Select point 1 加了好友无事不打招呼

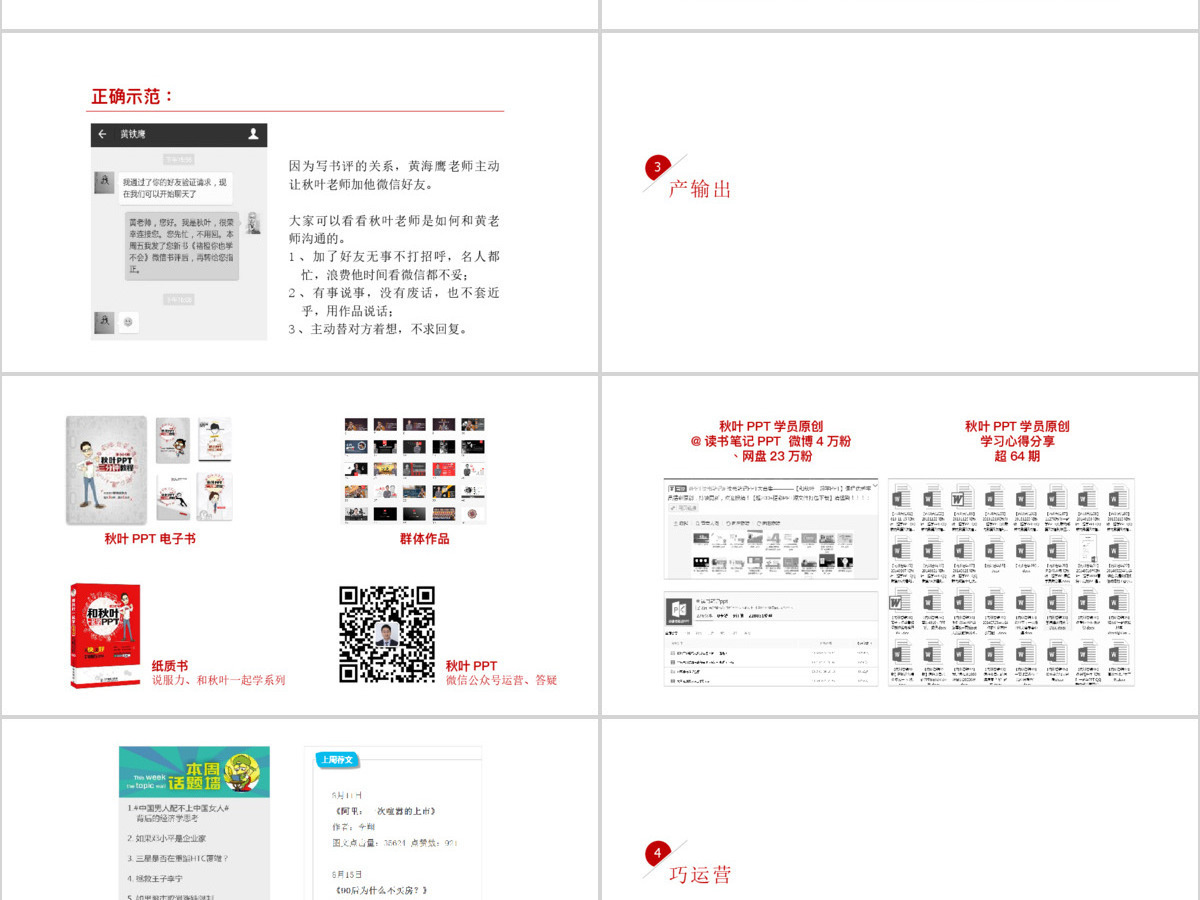coord(394,265)
